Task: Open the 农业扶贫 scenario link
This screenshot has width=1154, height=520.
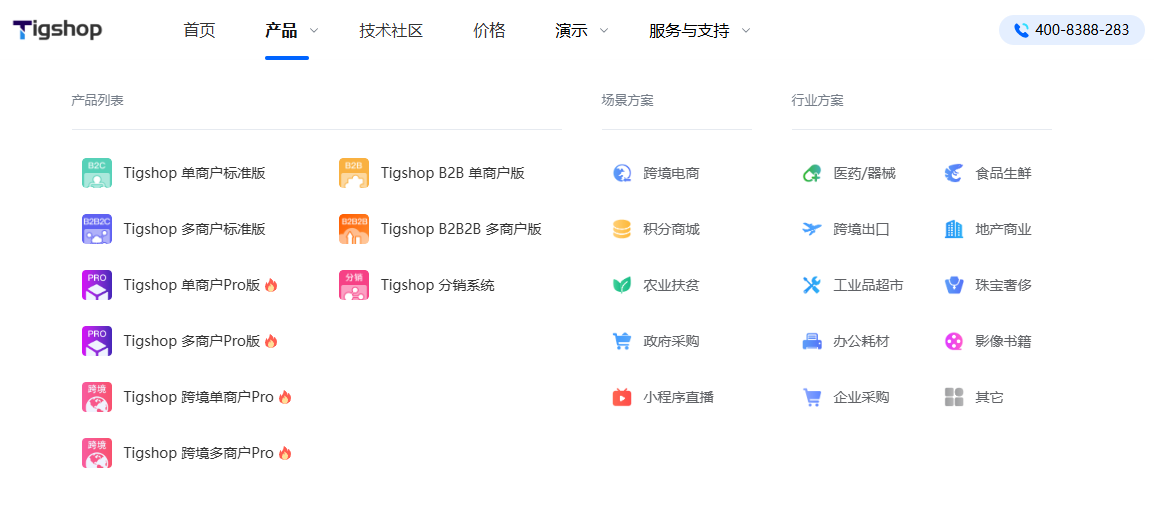Action: click(671, 285)
